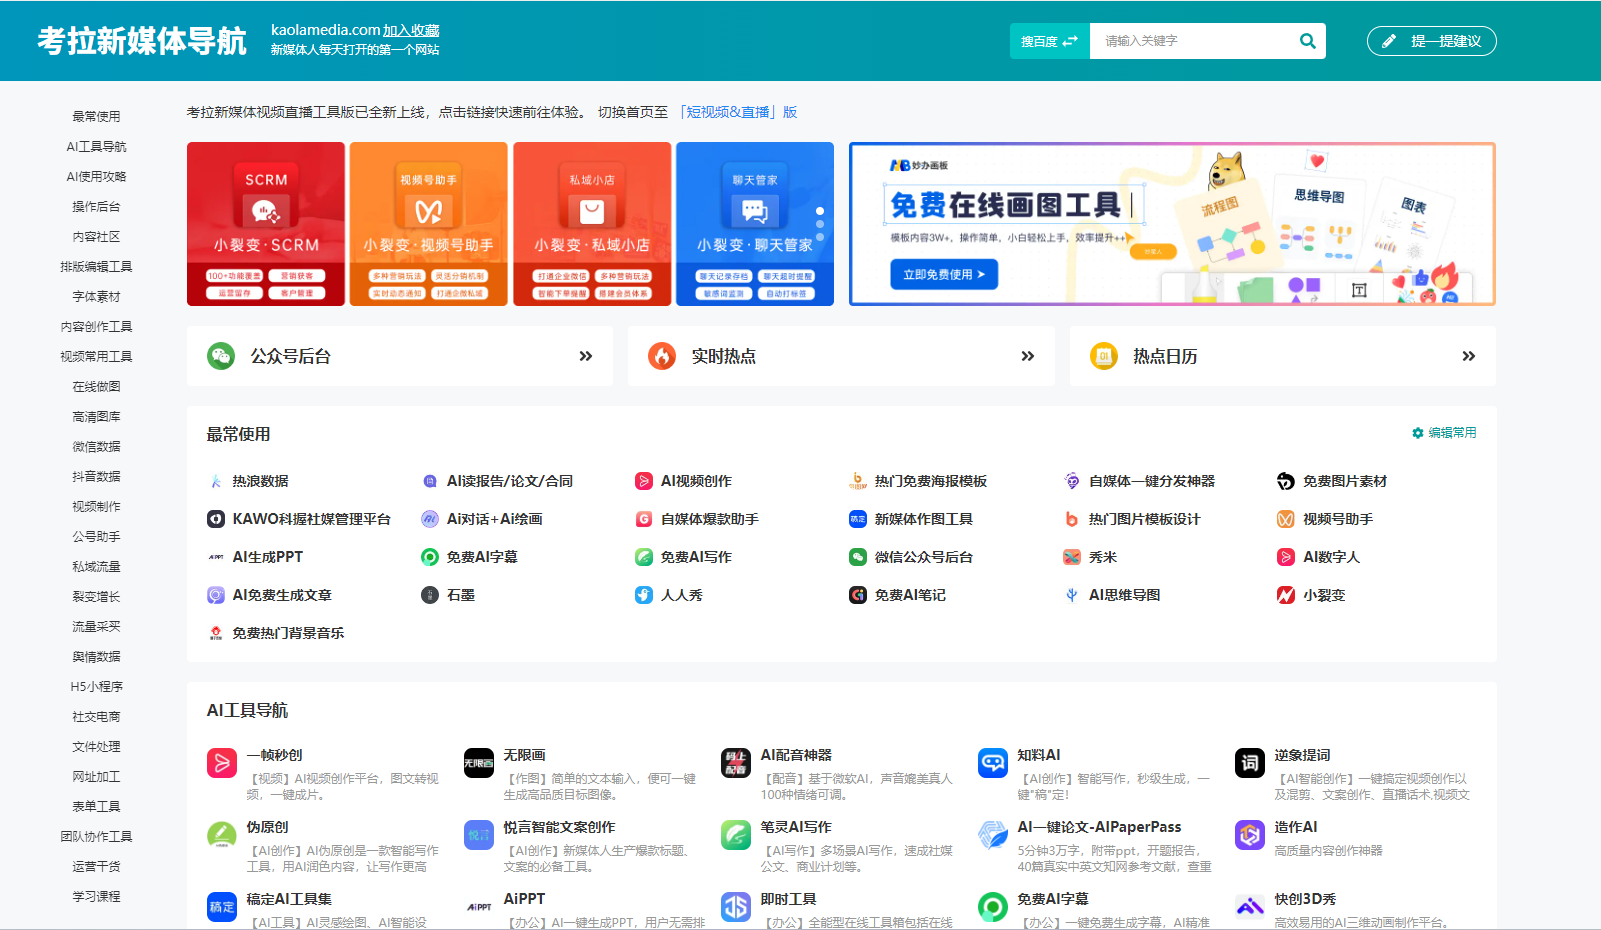Select 高清图库 in the sidebar
Screen dimensions: 1601x930
(96, 416)
